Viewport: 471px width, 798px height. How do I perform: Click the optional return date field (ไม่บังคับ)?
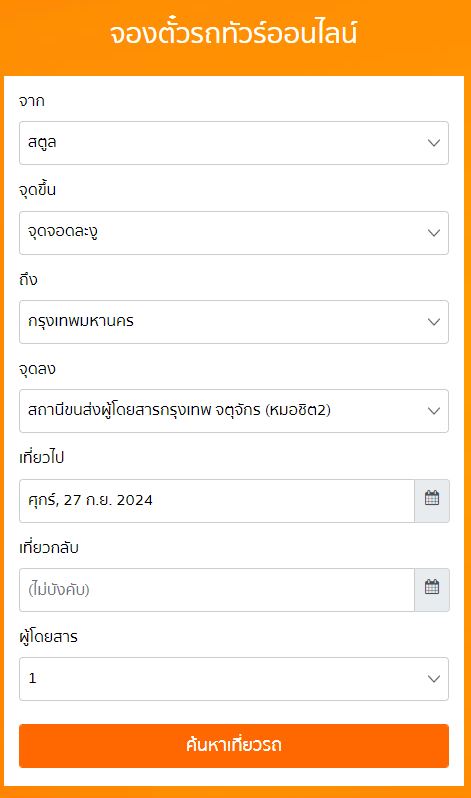click(x=216, y=589)
